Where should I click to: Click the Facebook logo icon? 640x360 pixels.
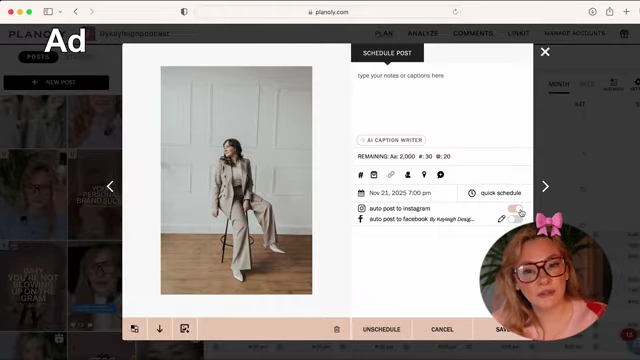point(360,219)
